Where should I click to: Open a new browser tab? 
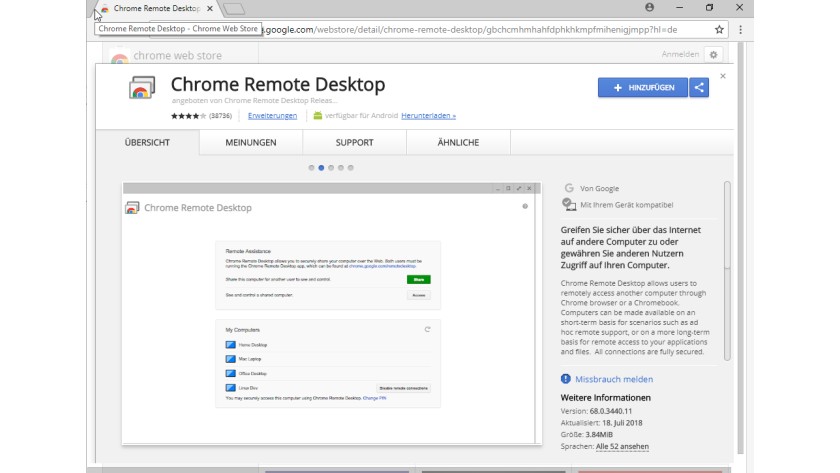click(234, 9)
